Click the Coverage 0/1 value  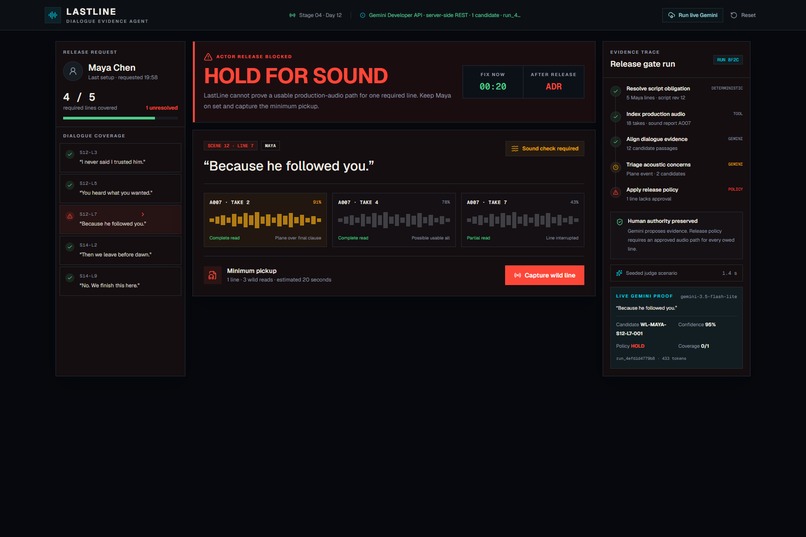coord(705,346)
